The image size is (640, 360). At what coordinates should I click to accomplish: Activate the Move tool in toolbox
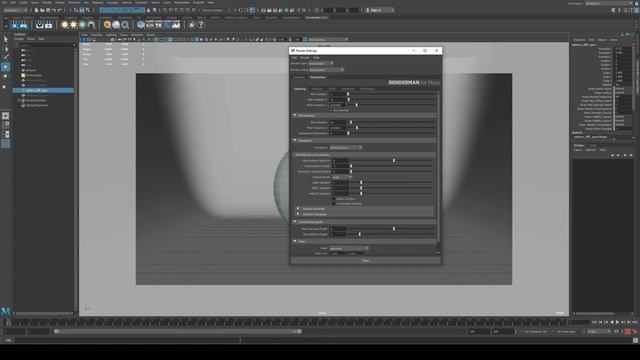[x=5, y=67]
